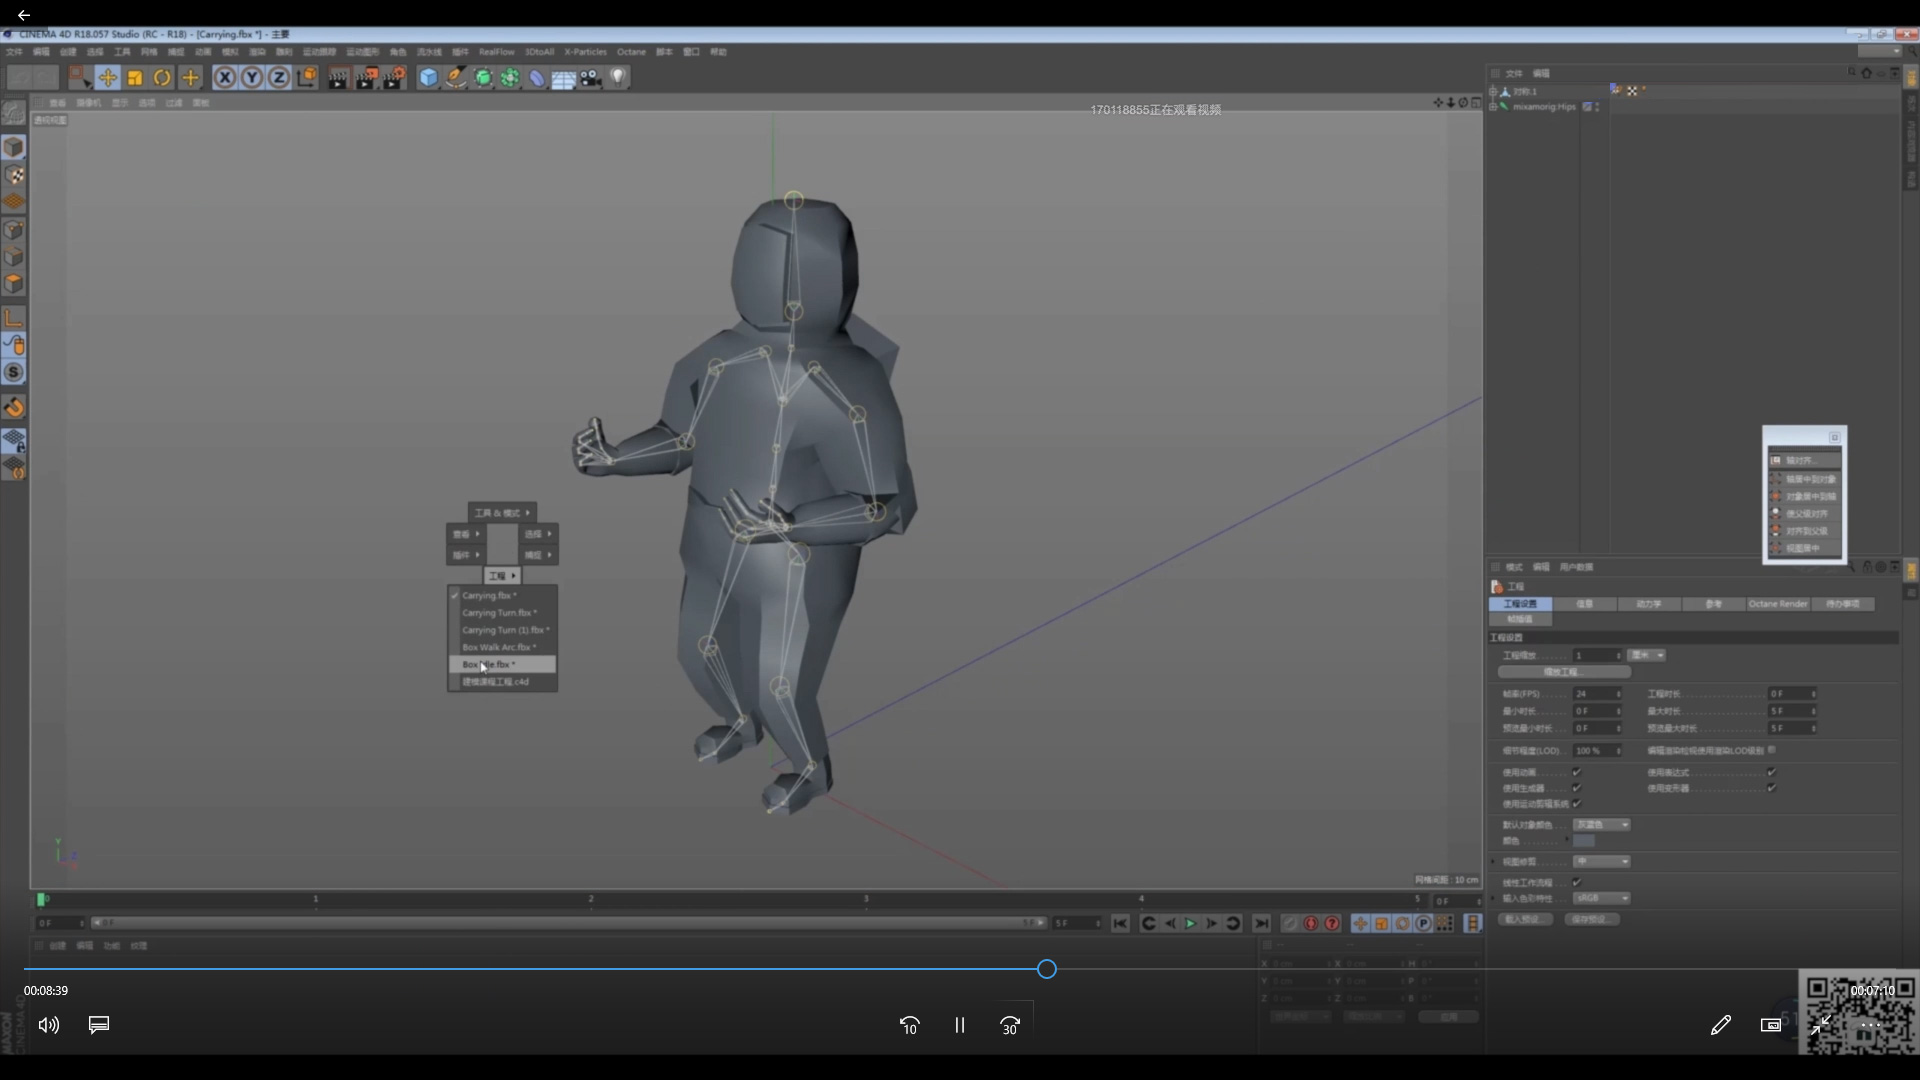
Task: Click the blue Cube primitive icon
Action: pos(429,78)
